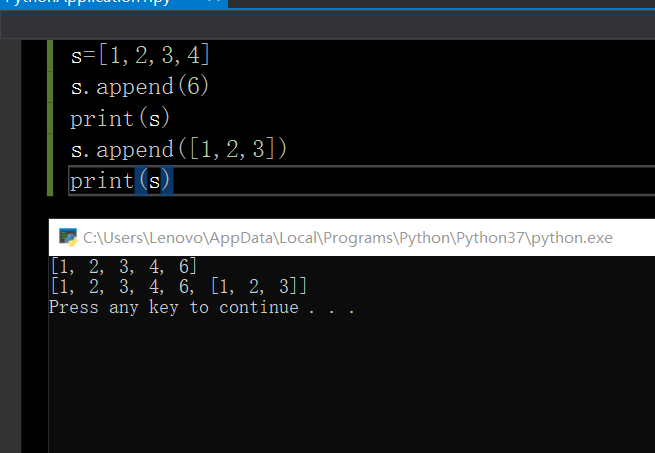This screenshot has width=655, height=453.
Task: Click the Python icon in console title bar
Action: (x=68, y=237)
